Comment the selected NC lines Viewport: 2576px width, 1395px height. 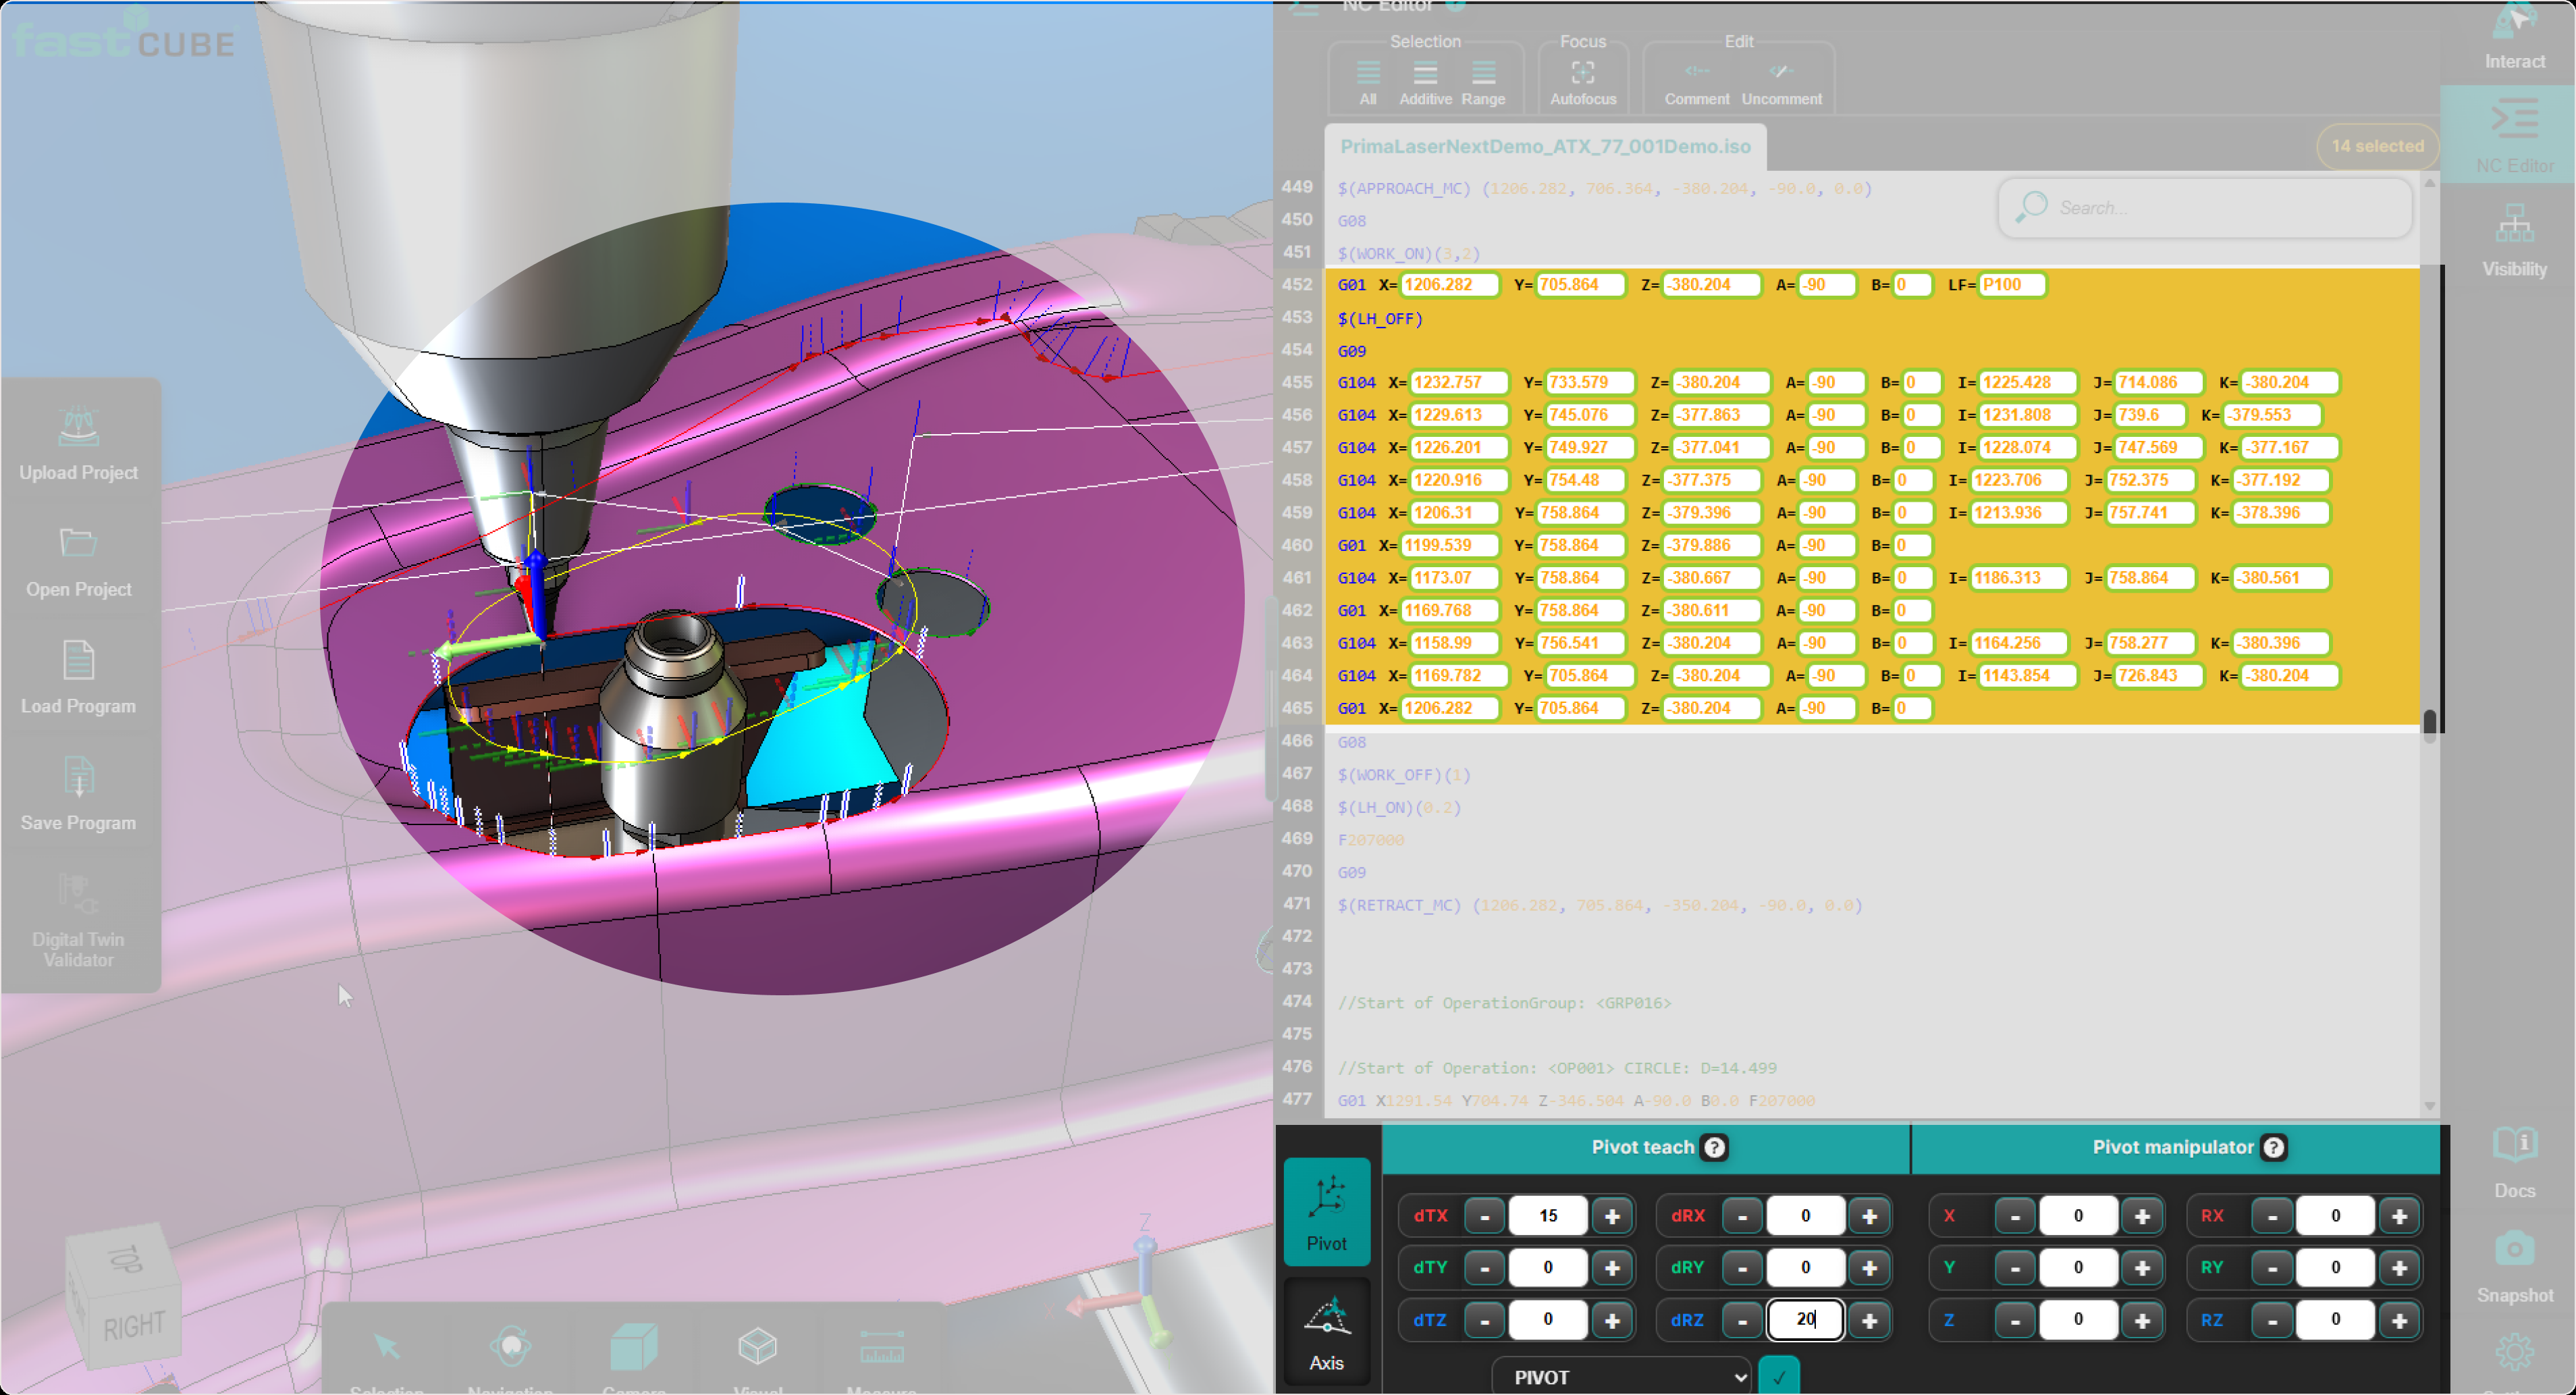click(x=1697, y=82)
